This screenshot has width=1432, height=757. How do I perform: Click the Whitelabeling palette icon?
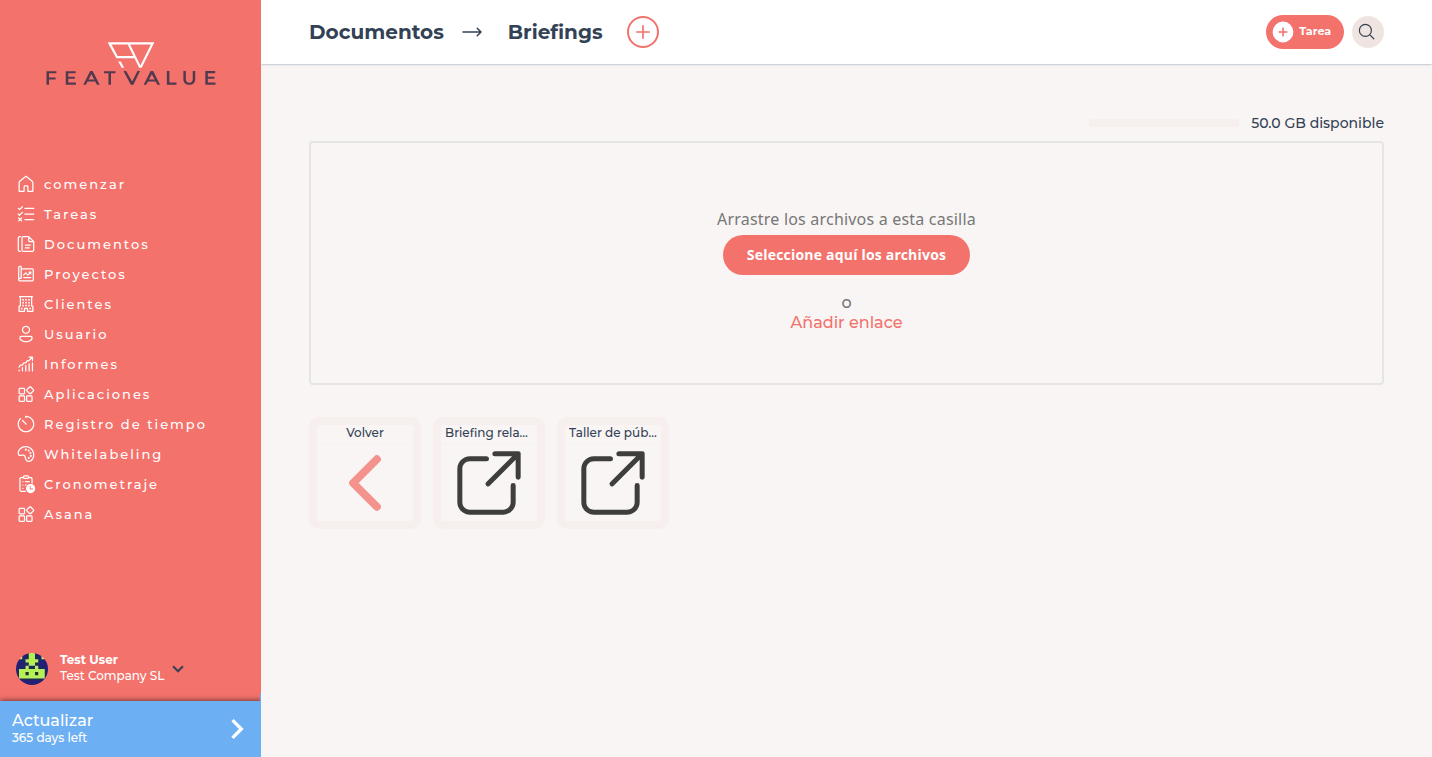(x=26, y=454)
